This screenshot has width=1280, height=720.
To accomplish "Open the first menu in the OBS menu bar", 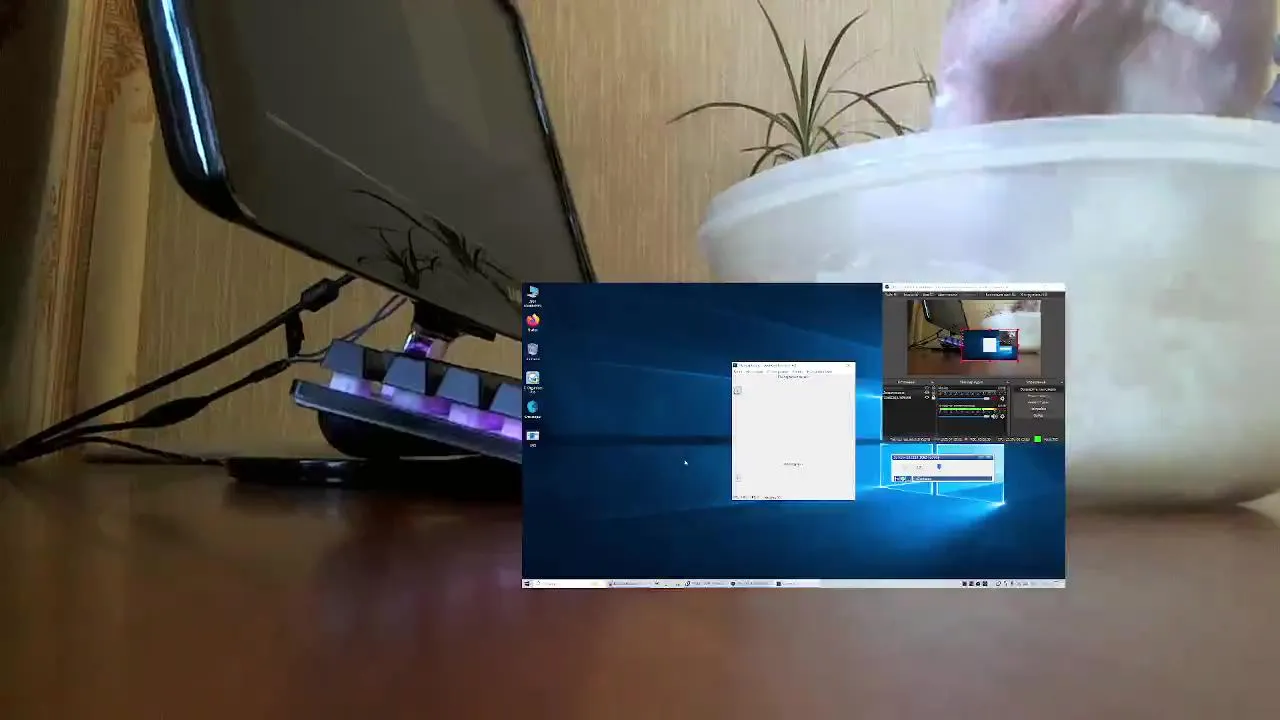I will click(x=890, y=294).
